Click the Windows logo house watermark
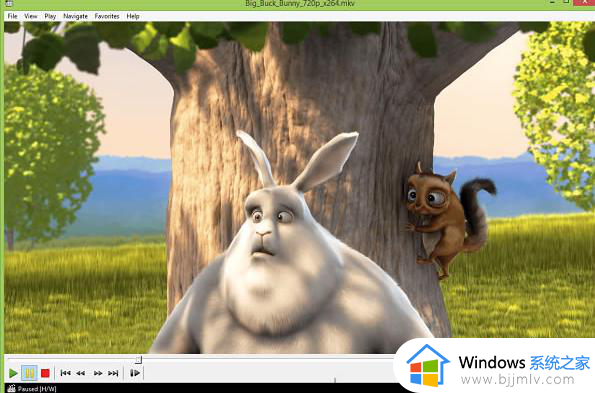This screenshot has height=393, width=595. click(428, 365)
